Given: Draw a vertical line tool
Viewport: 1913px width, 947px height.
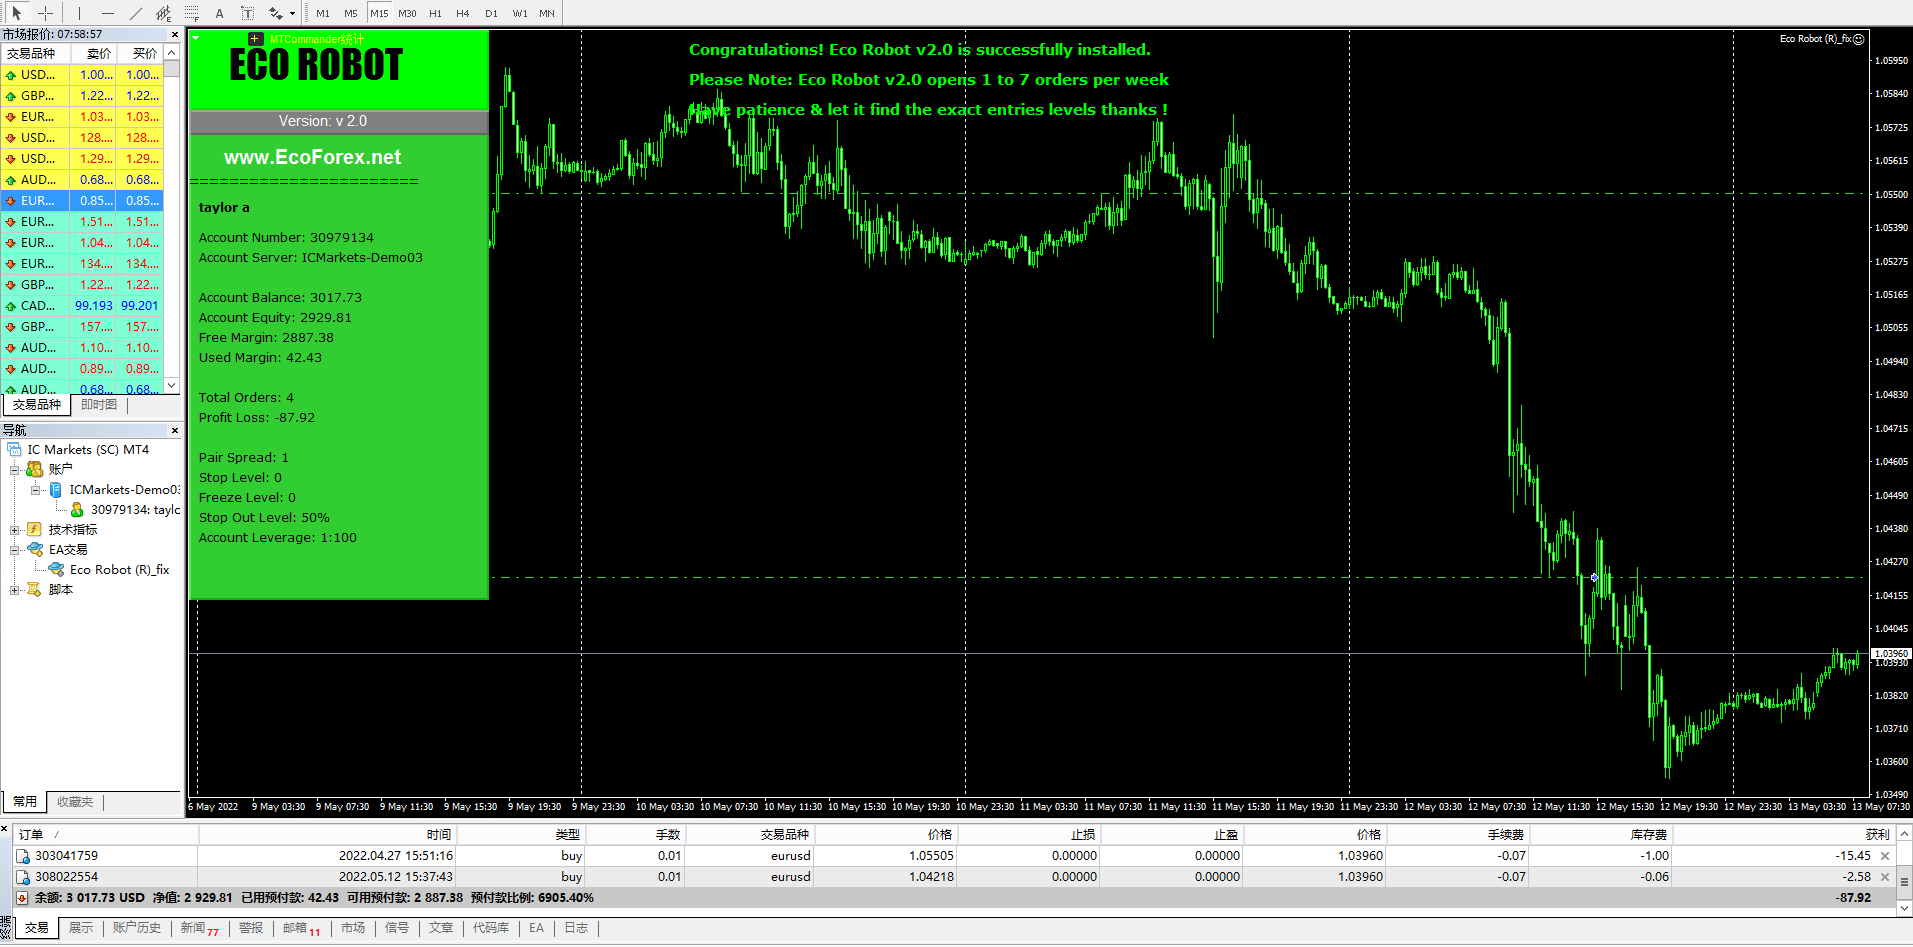Looking at the screenshot, I should (x=78, y=13).
